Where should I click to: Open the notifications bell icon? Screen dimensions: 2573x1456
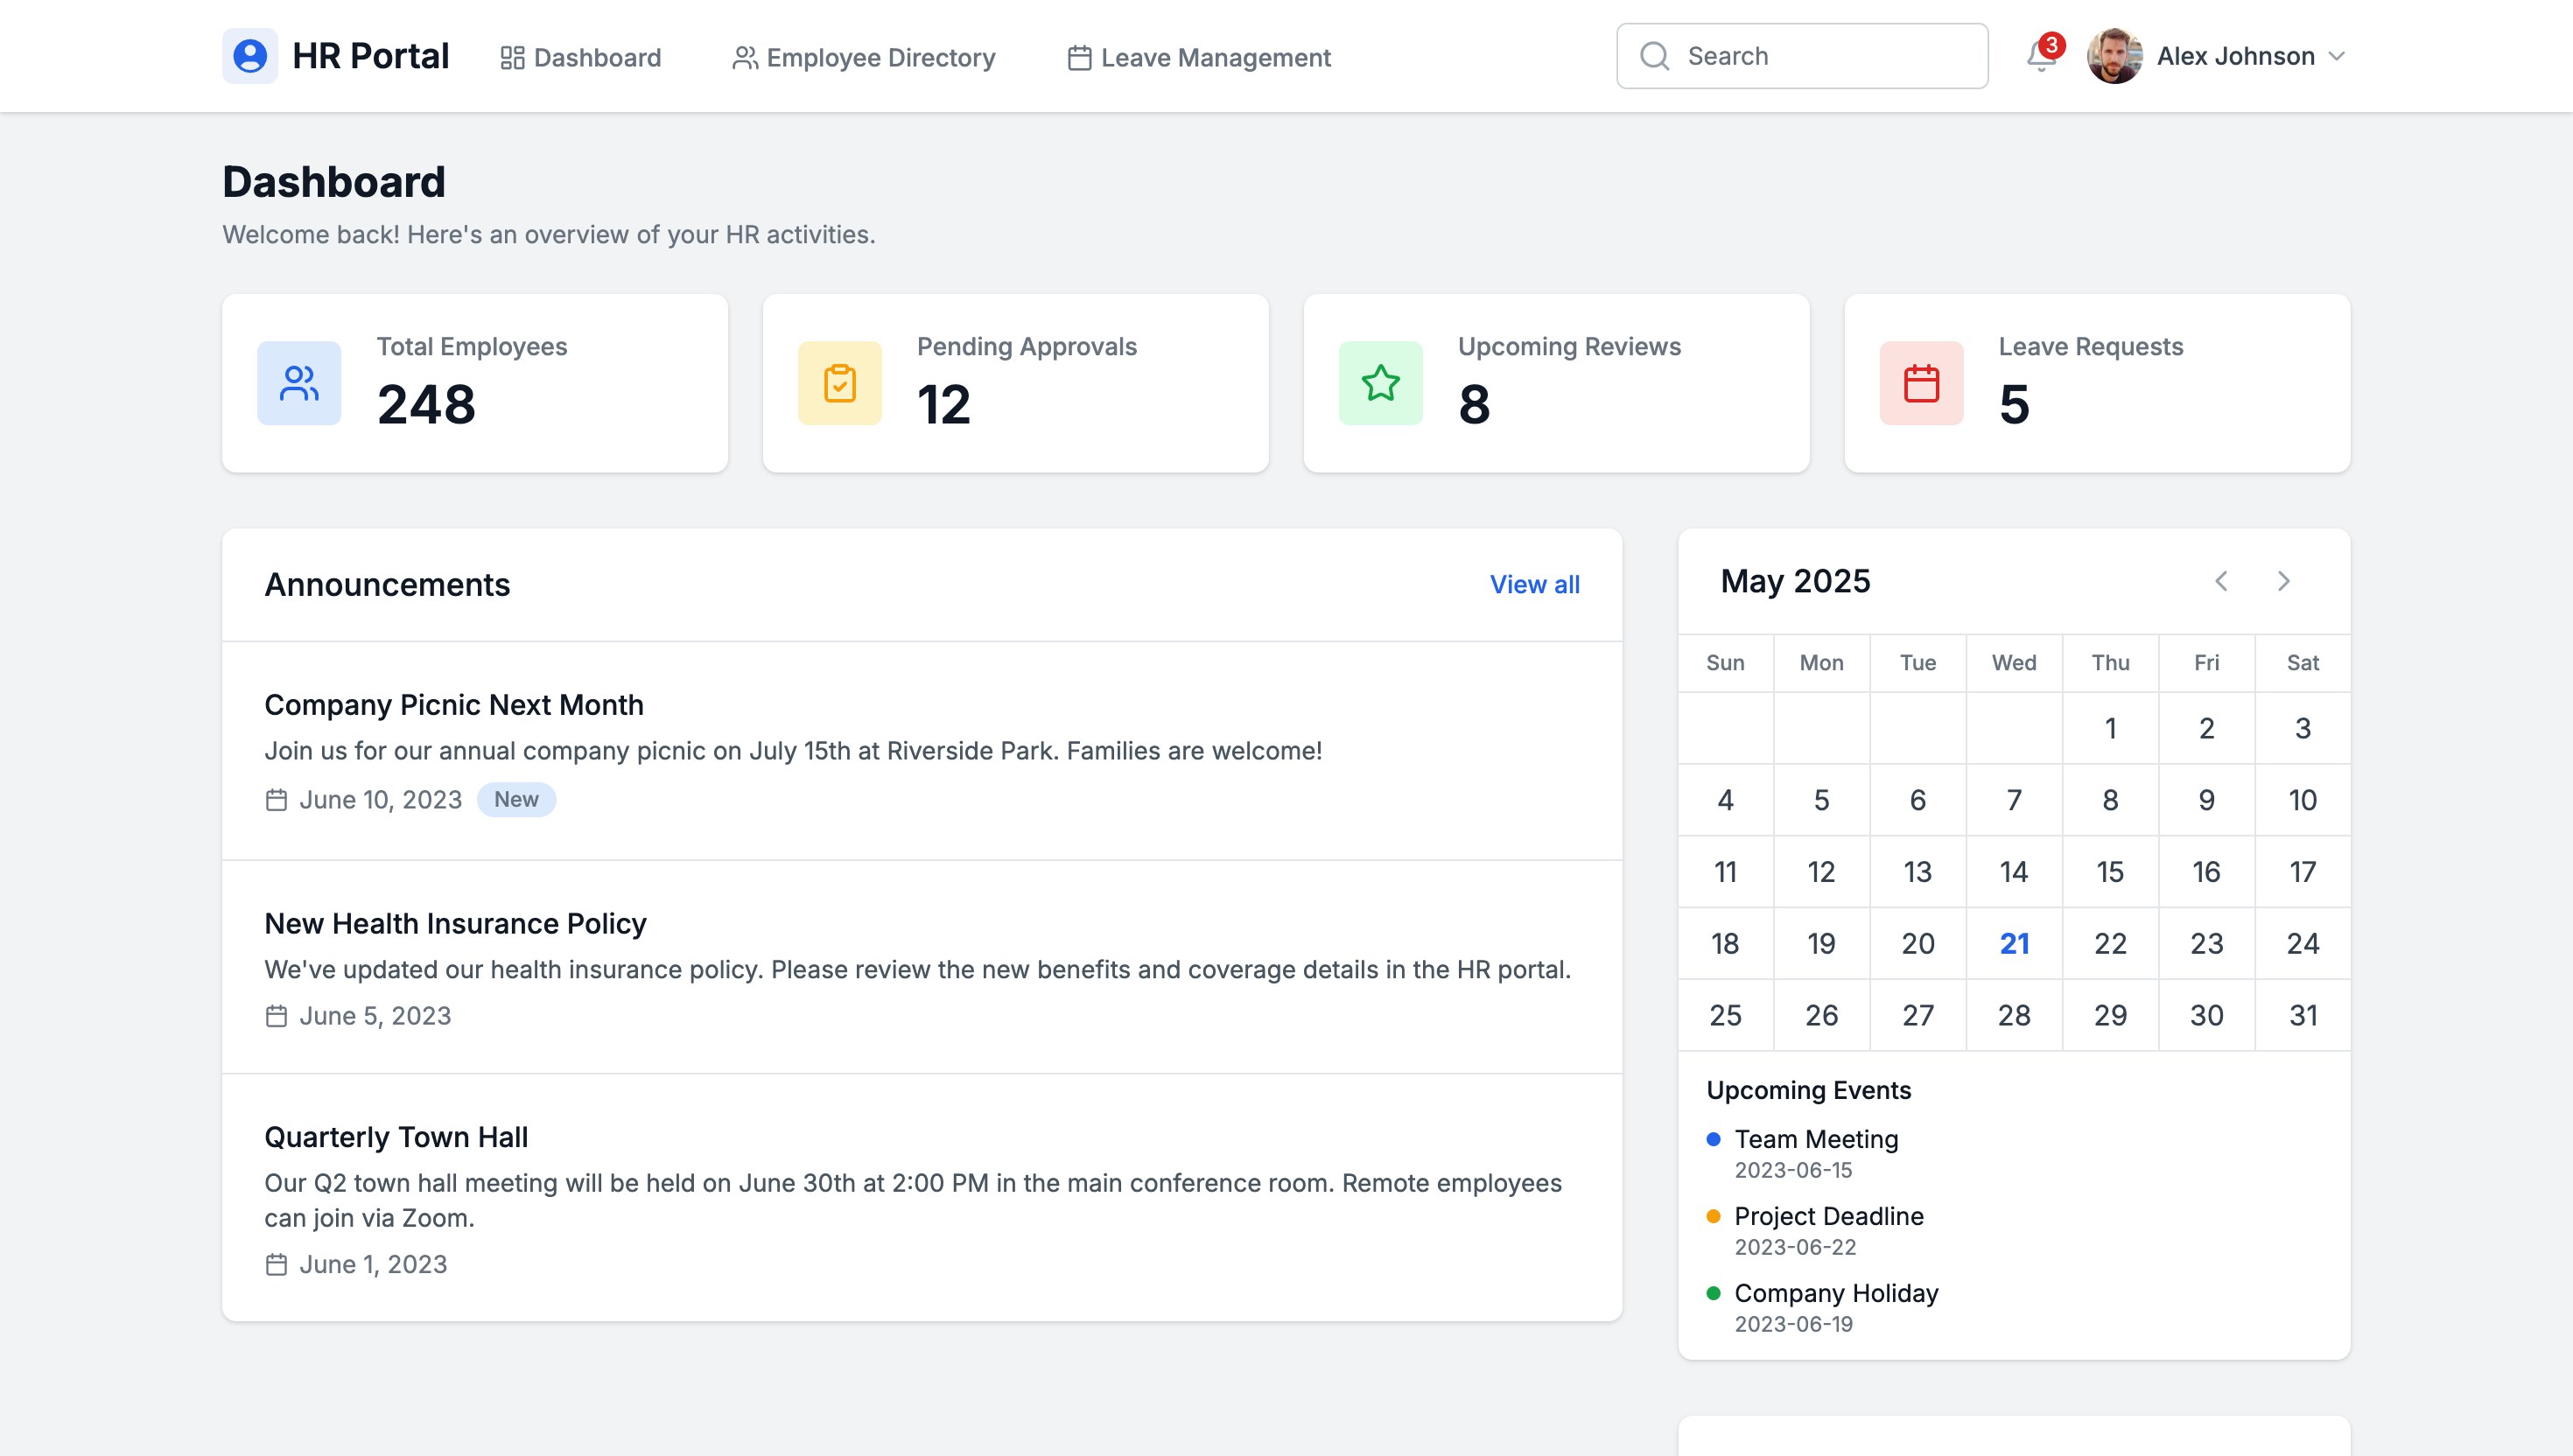(2040, 56)
